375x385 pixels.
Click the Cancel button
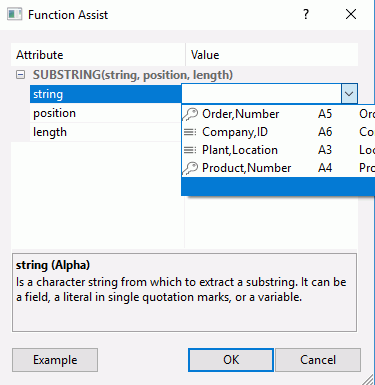pyautogui.click(x=318, y=360)
